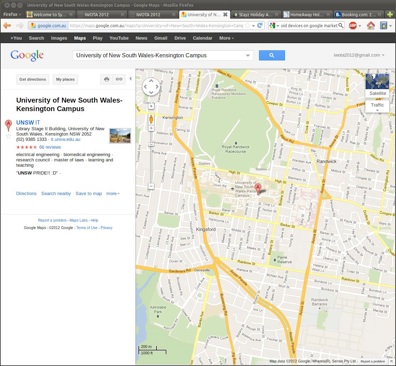Toggle the Satellite map view
Viewport: 396px width, 366px height.
point(377,85)
